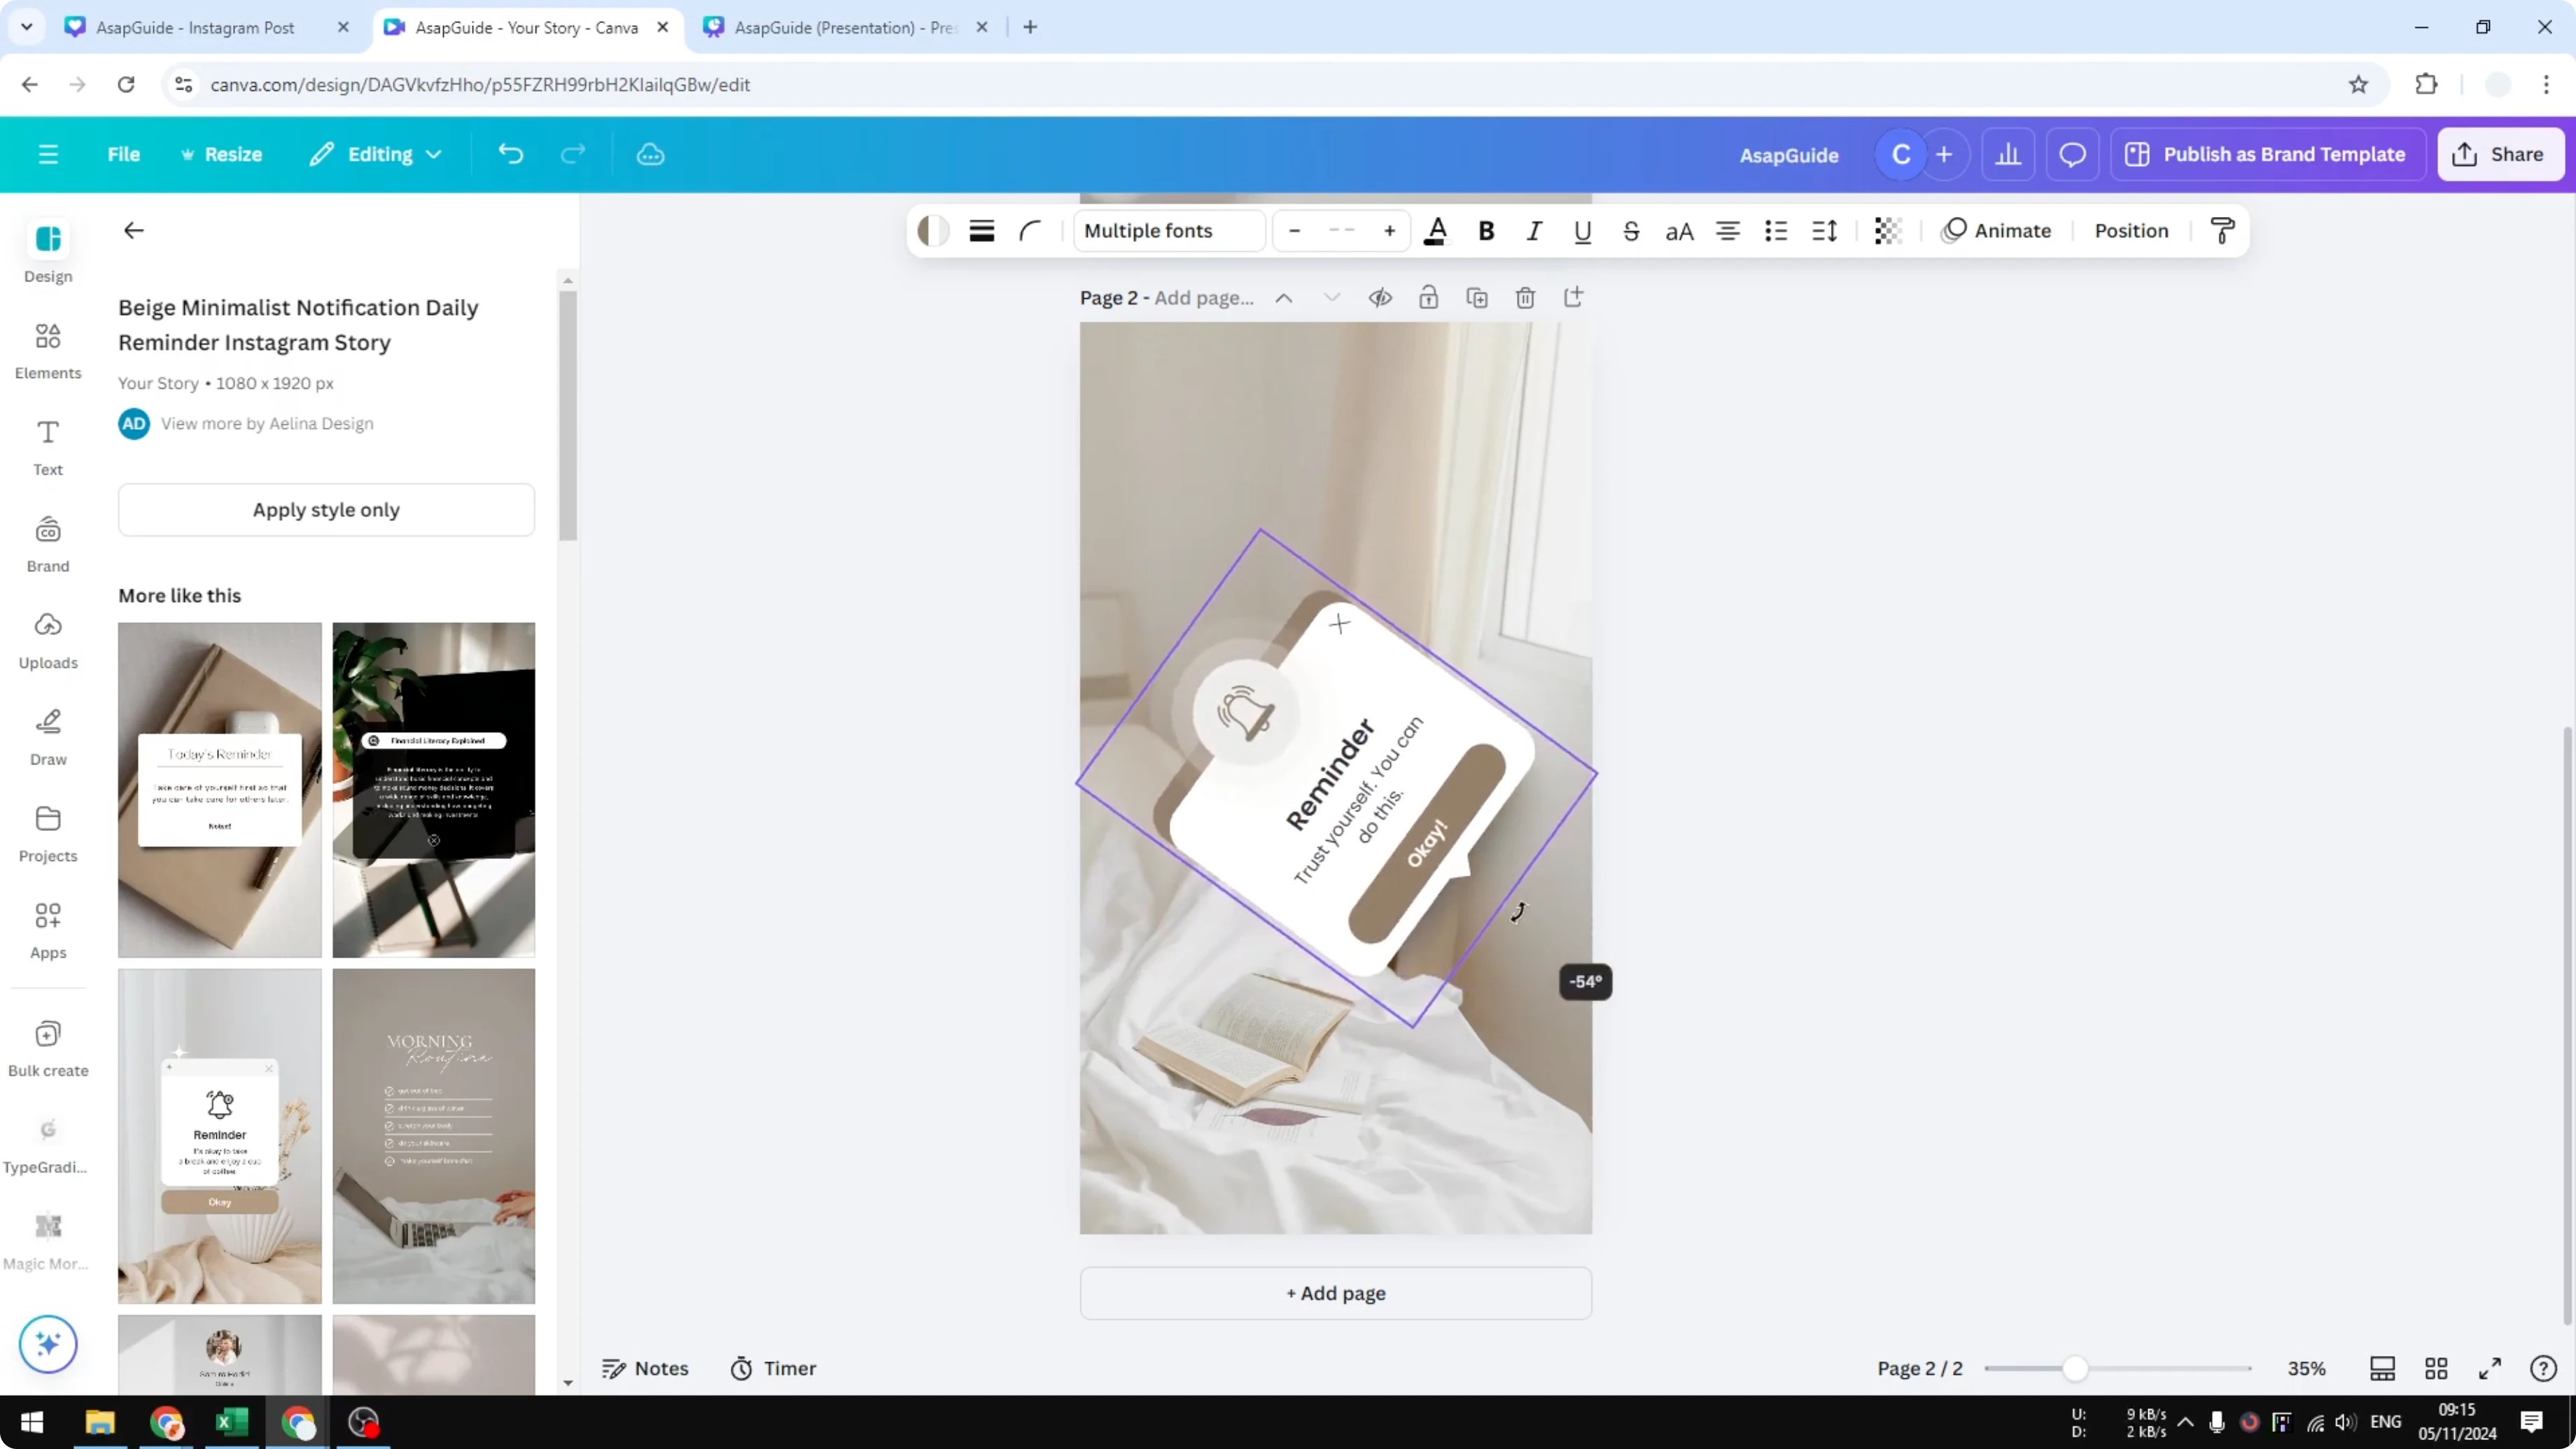Open the Brand panel
The width and height of the screenshot is (2576, 1449).
click(x=48, y=544)
